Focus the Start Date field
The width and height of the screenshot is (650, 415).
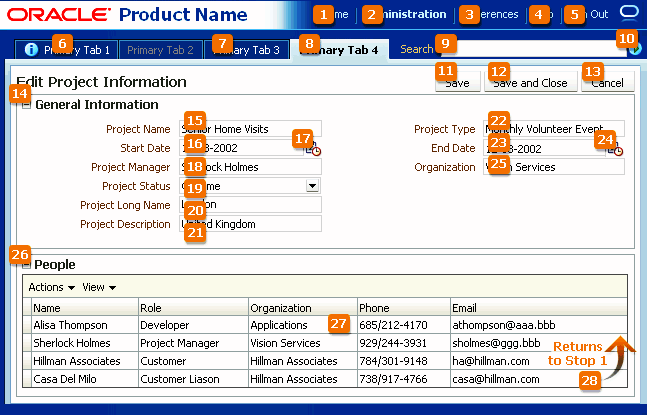pyautogui.click(x=242, y=148)
